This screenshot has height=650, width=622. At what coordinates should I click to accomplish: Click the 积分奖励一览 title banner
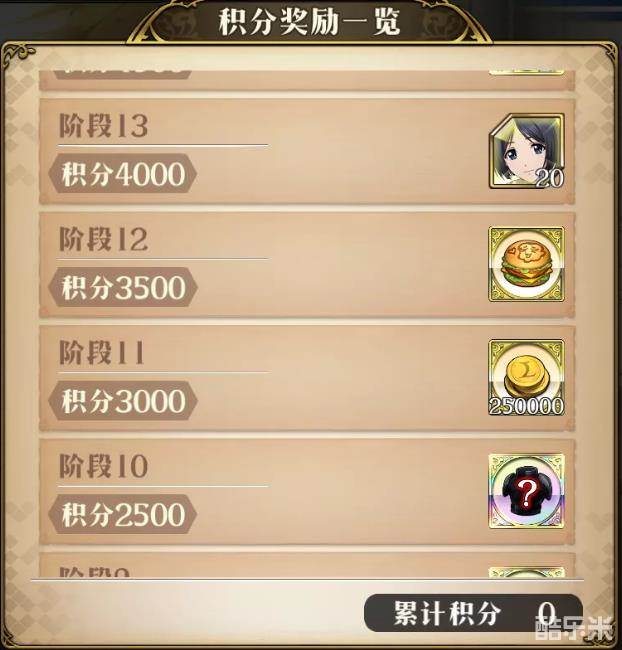click(x=309, y=22)
